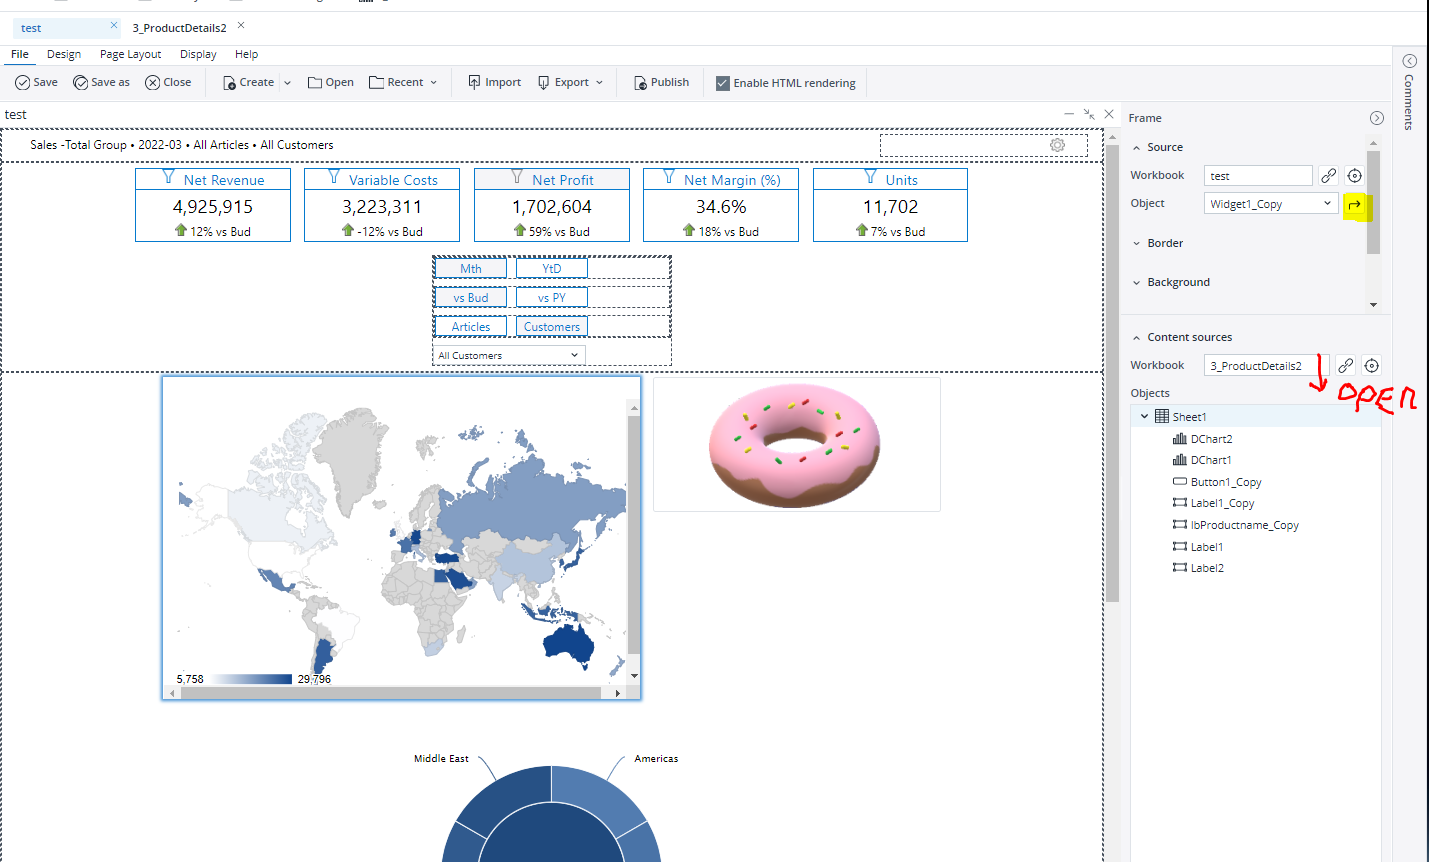Click link icon next to Source workbook
The image size is (1429, 862).
coord(1328,176)
